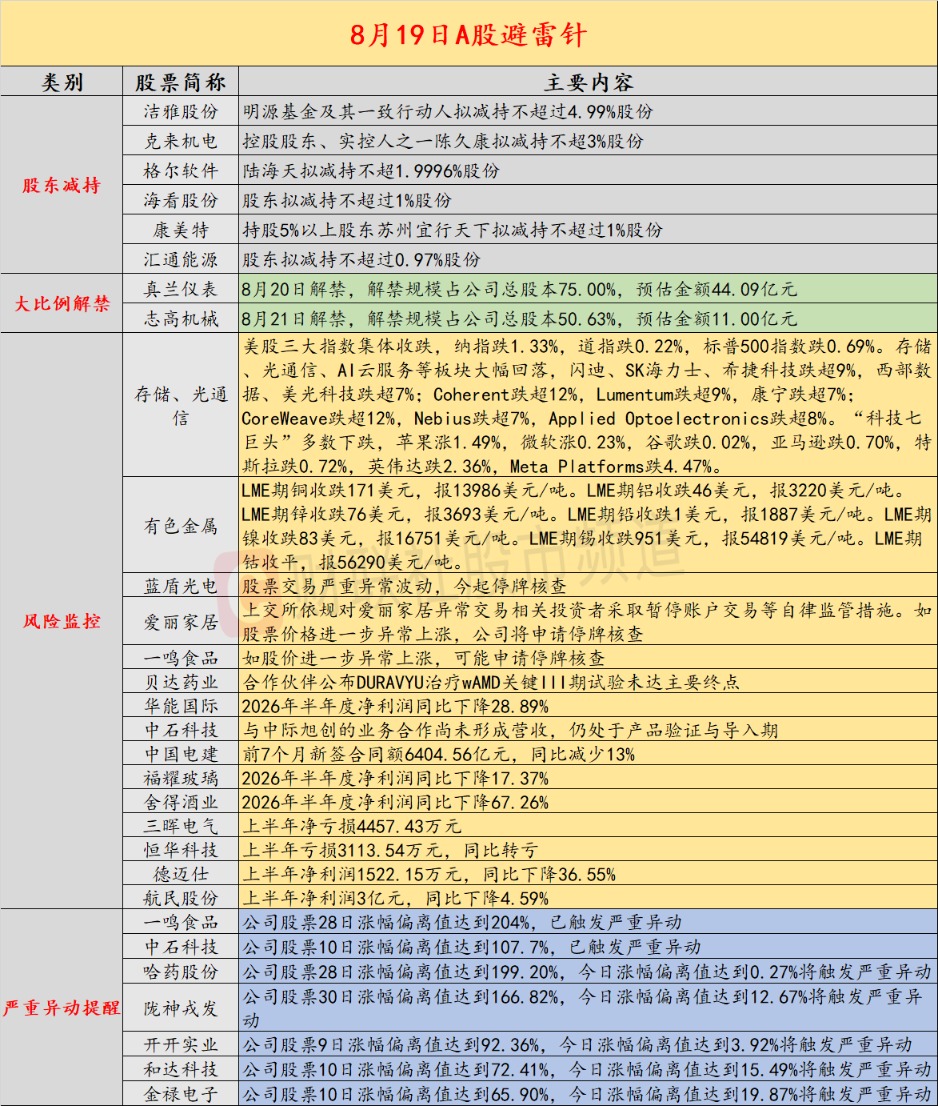Click the 有色金属 LME prices text
938x1106 pixels.
(x=588, y=525)
